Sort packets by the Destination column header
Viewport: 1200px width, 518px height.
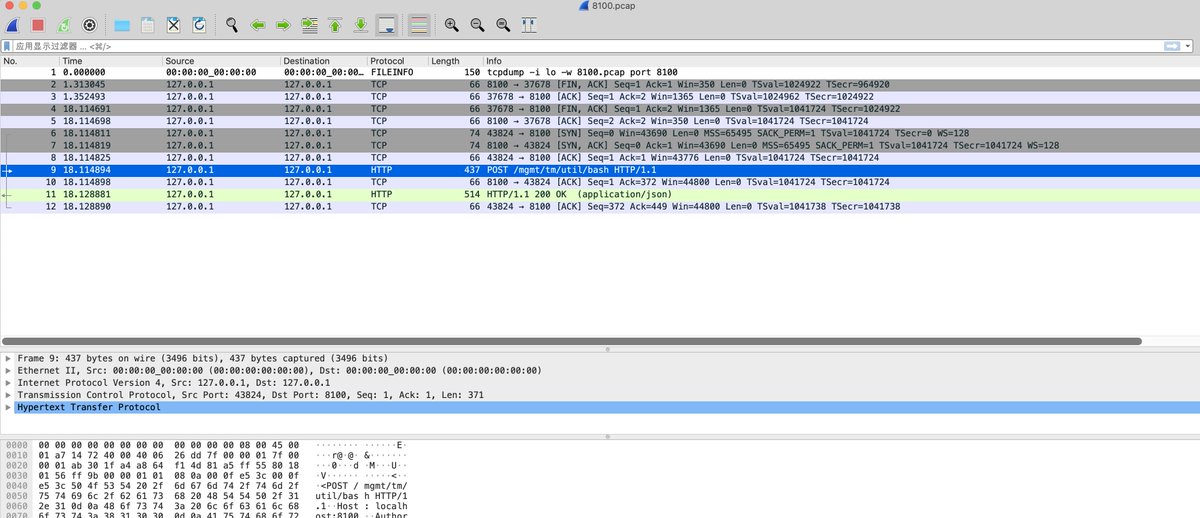[x=323, y=61]
